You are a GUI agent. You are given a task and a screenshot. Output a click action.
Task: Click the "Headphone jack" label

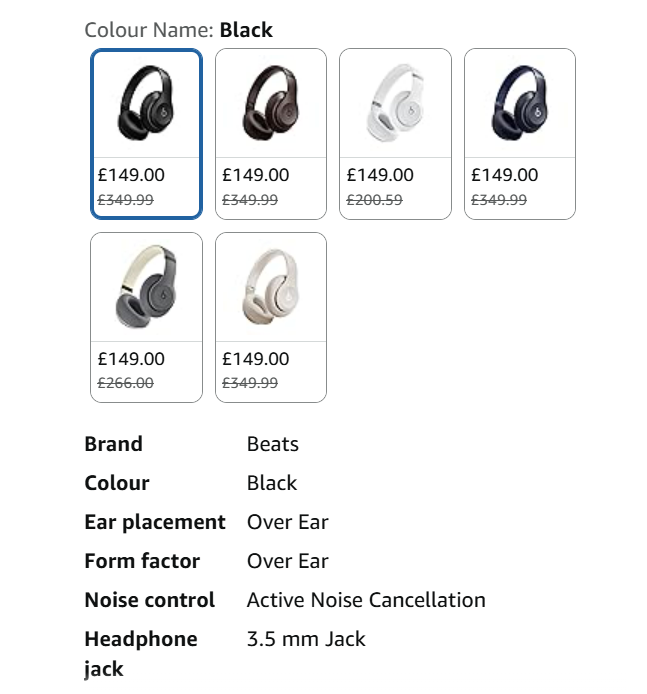point(140,653)
